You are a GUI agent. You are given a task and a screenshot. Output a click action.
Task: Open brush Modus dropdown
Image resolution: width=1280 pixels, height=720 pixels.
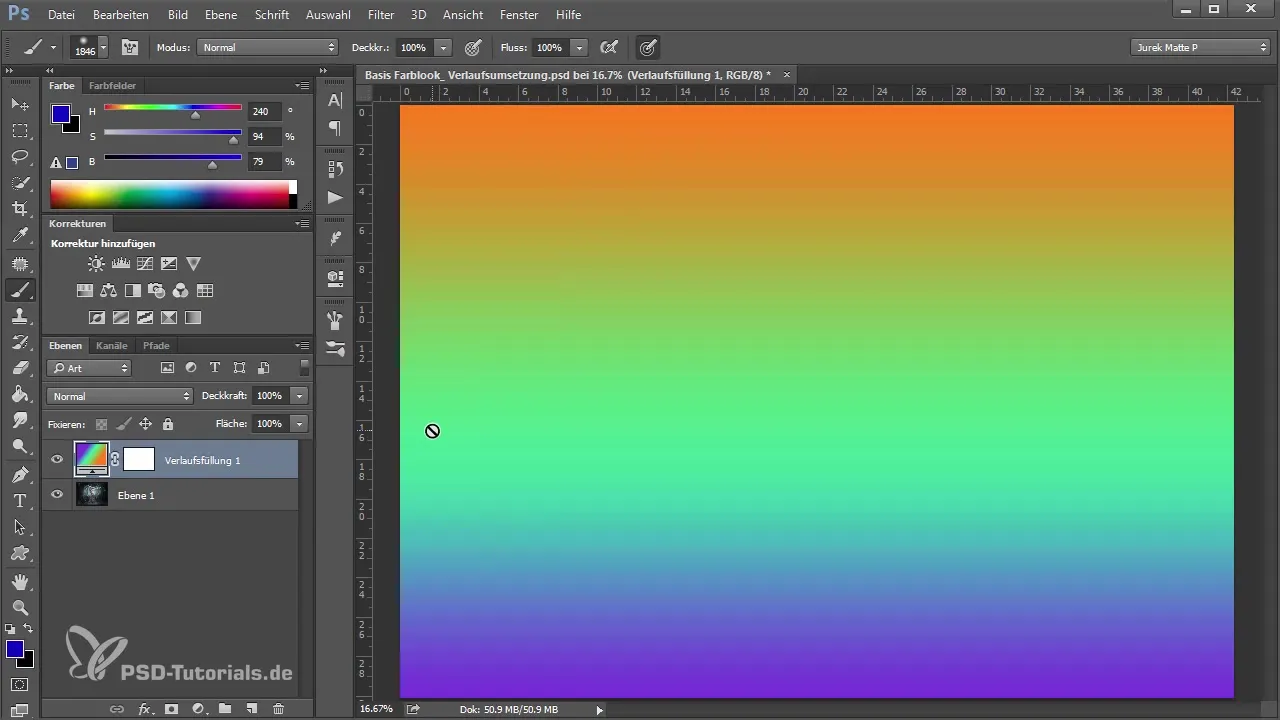[x=268, y=47]
